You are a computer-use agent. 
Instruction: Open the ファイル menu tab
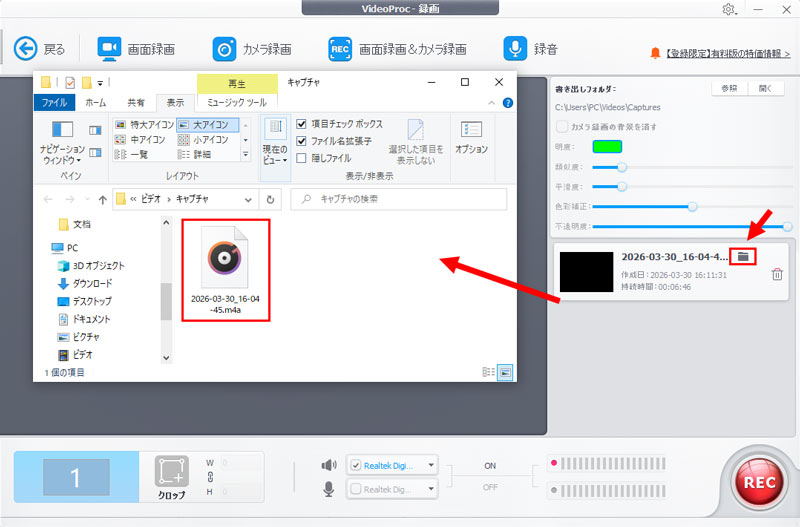[54, 103]
